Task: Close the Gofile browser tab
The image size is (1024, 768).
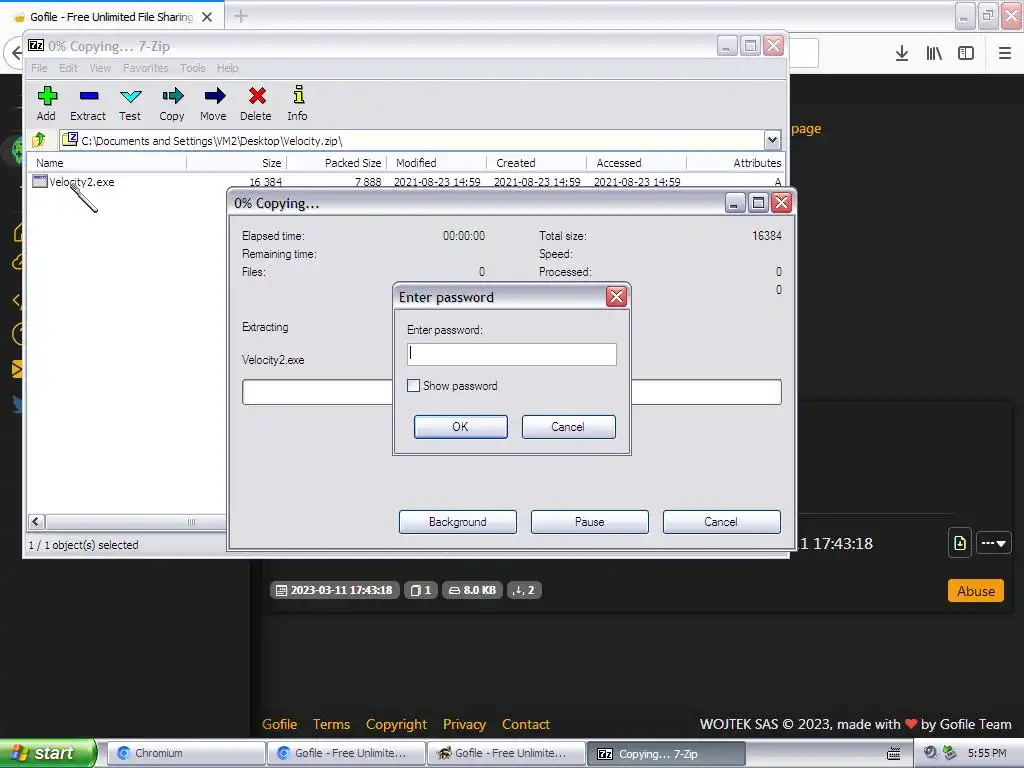Action: pyautogui.click(x=207, y=17)
